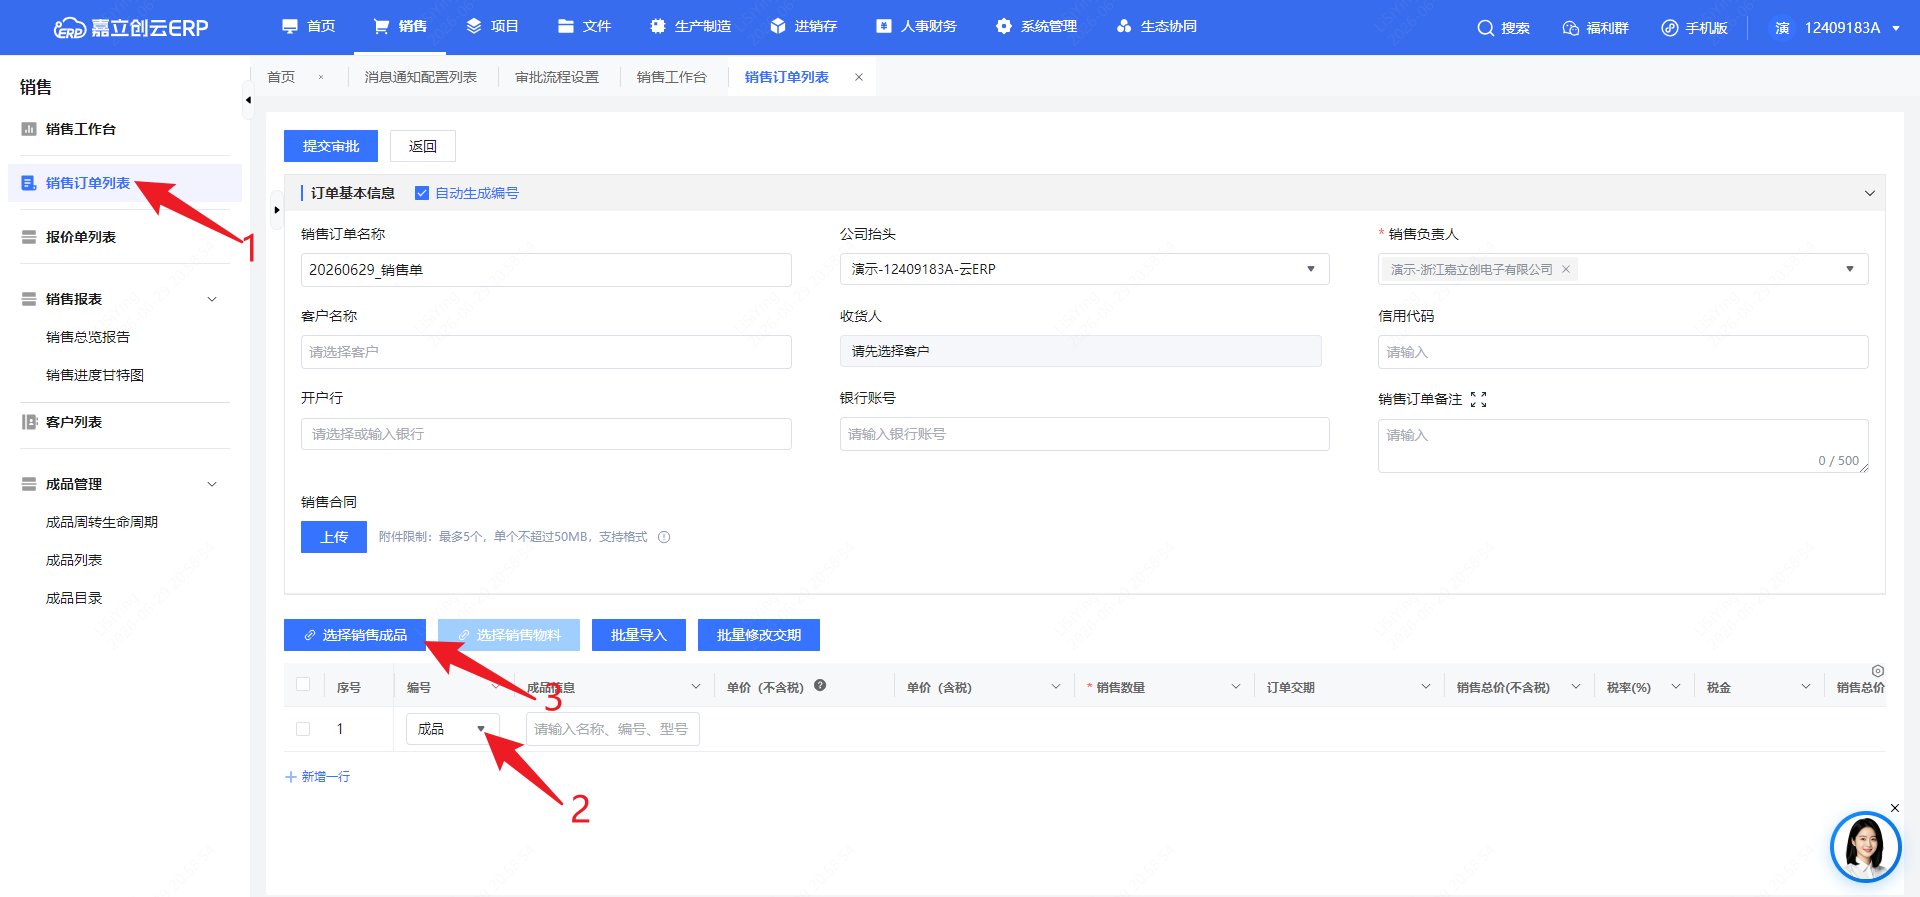
Task: Open the 生态协同 top menu
Action: (1157, 26)
